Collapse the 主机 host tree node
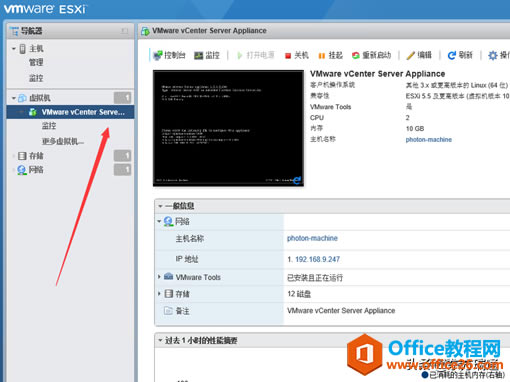This screenshot has width=510, height=382. coord(14,49)
